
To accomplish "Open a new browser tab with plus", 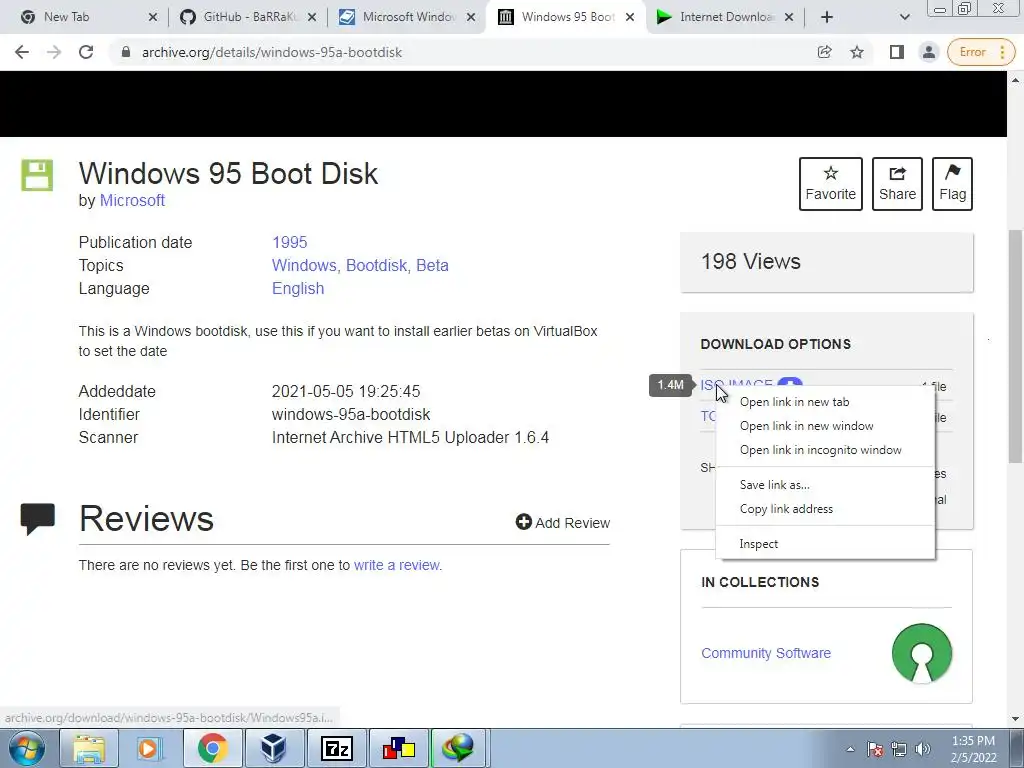I will [827, 17].
